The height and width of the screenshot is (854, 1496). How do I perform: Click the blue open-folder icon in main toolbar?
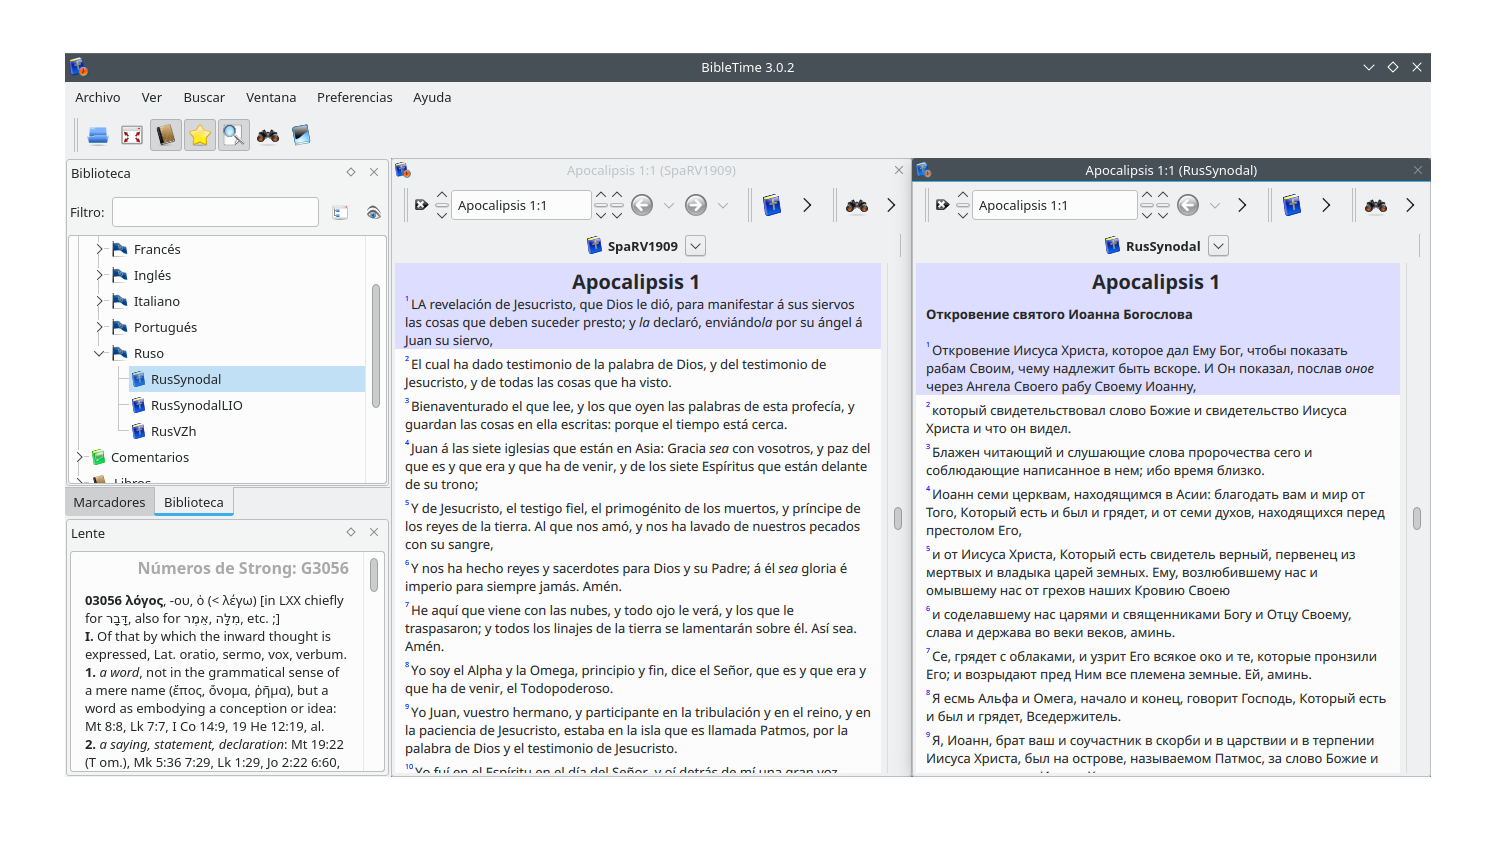[98, 135]
